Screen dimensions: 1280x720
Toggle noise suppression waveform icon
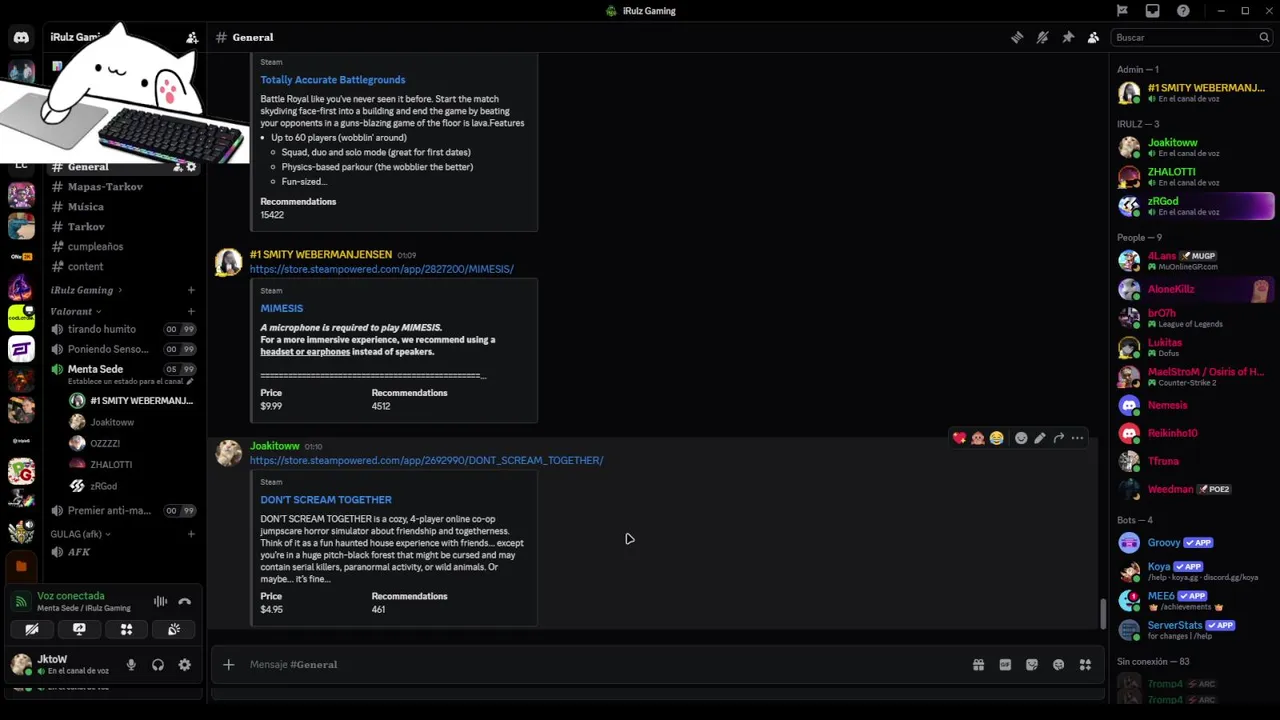(160, 601)
